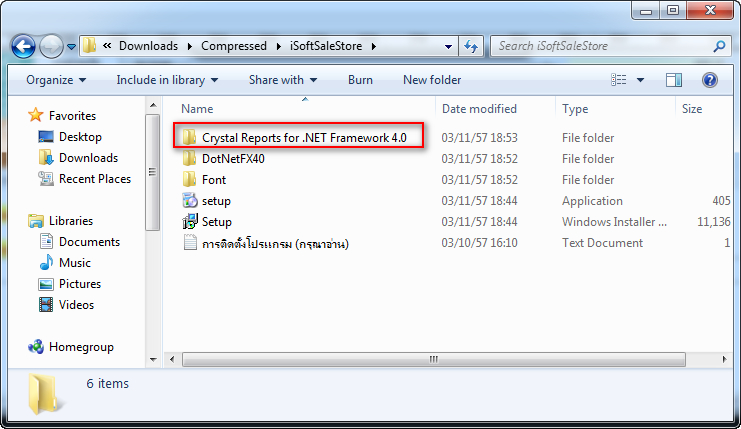This screenshot has width=741, height=429.
Task: Select Setup Windows Installer package
Action: point(216,222)
